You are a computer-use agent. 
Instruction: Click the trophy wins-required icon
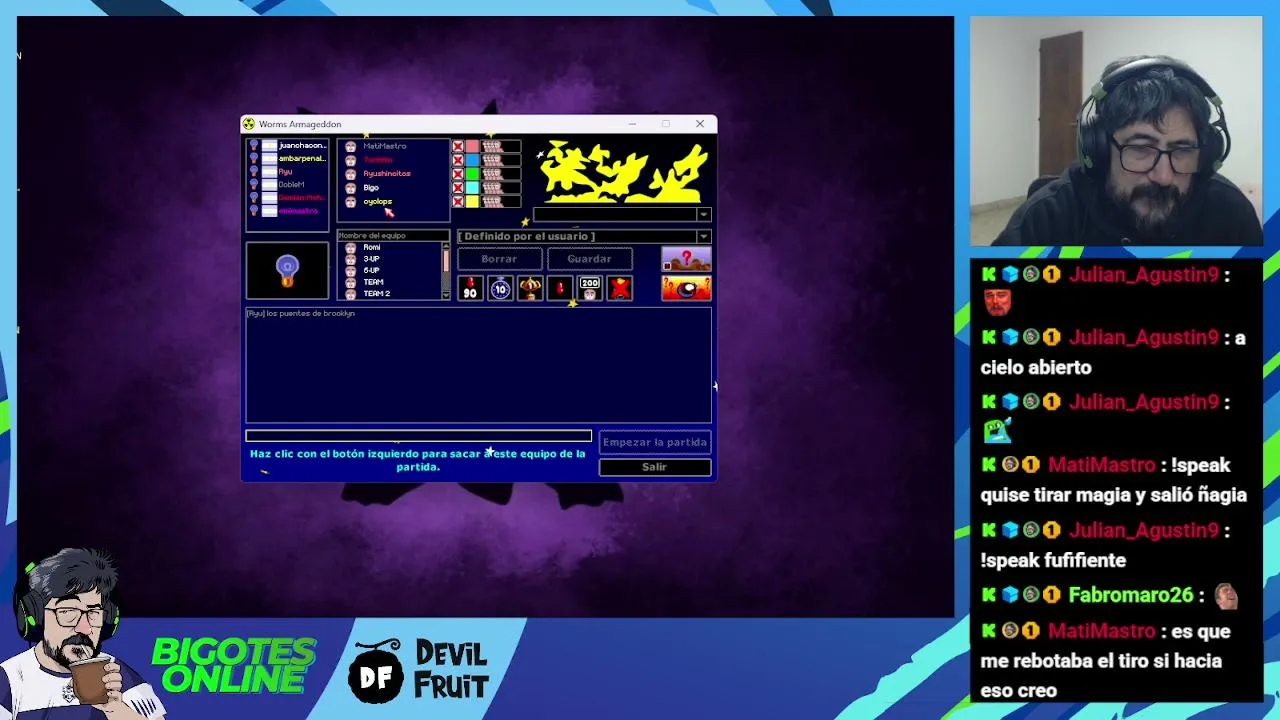click(530, 289)
